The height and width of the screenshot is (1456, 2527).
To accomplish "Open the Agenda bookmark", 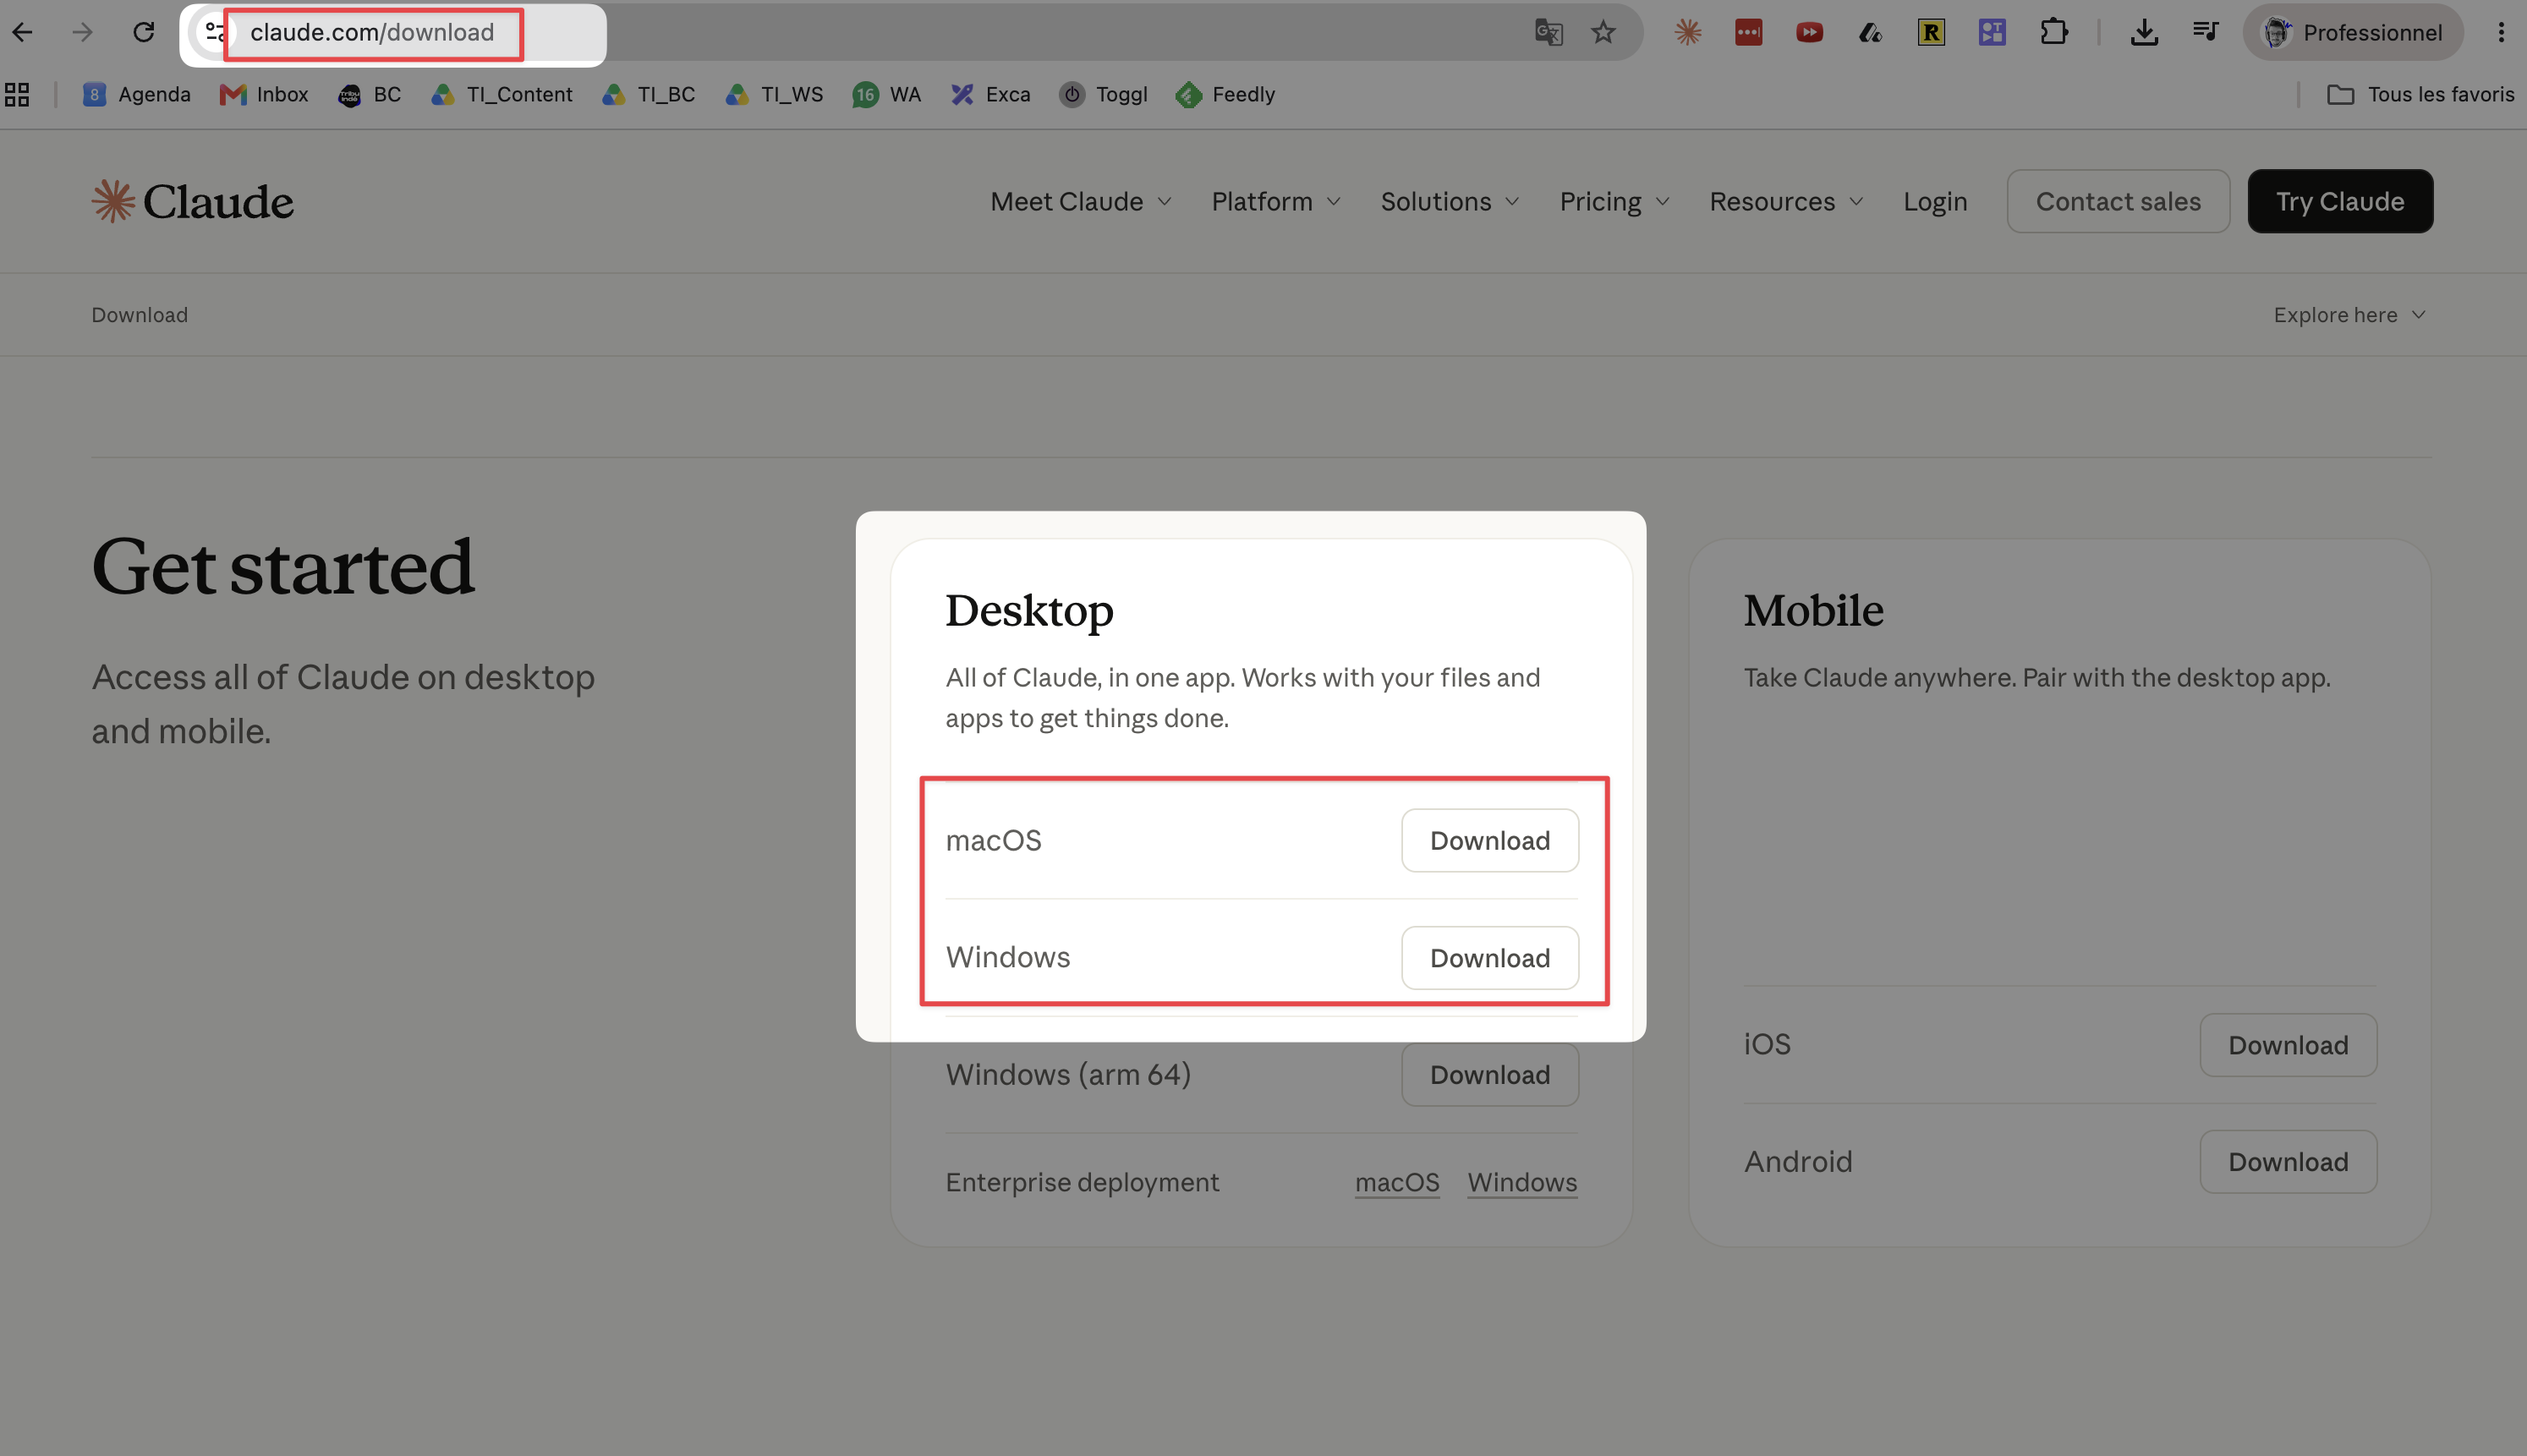I will 136,94.
